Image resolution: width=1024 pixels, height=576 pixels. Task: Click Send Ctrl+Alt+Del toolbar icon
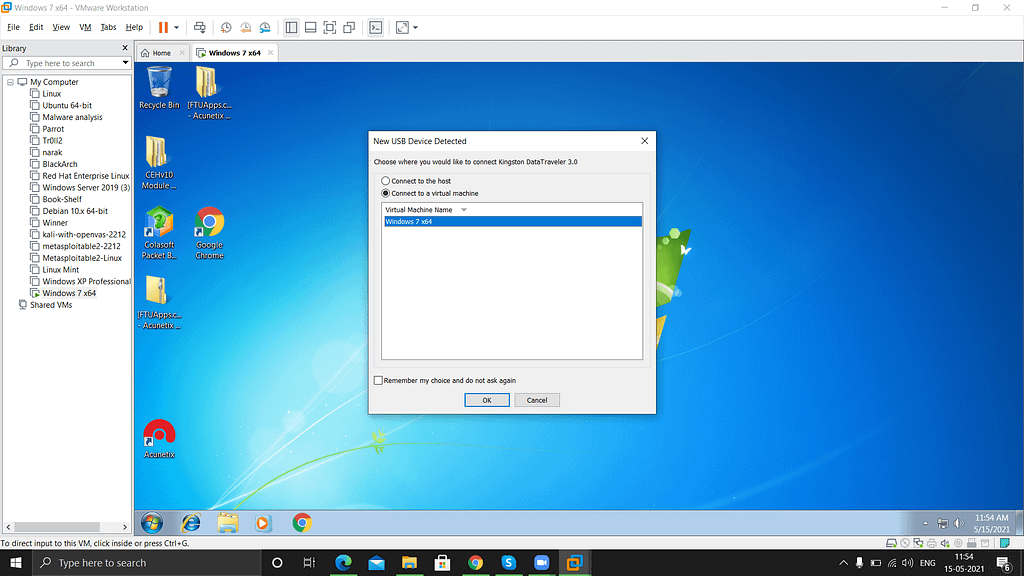click(200, 27)
